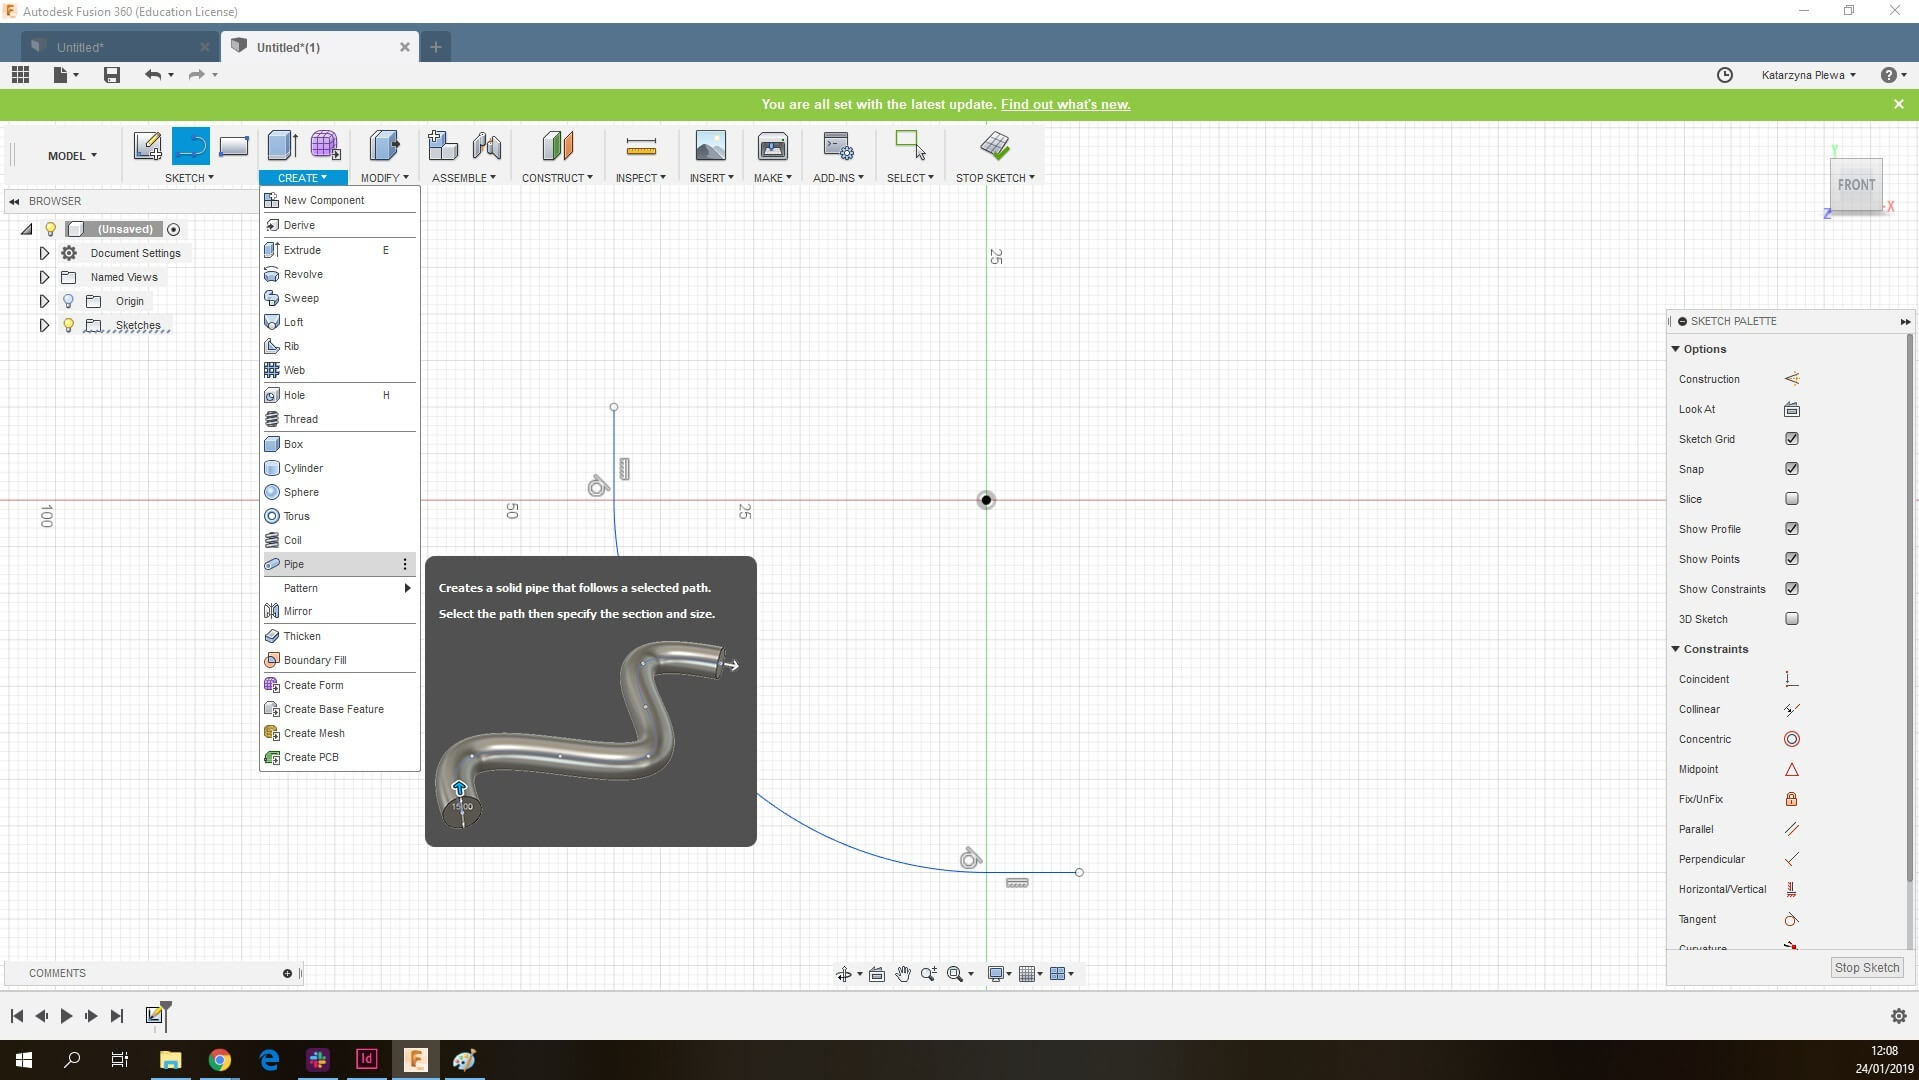Open the Katarzyna Plewa account dropdown
The height and width of the screenshot is (1080, 1919).
point(1808,75)
